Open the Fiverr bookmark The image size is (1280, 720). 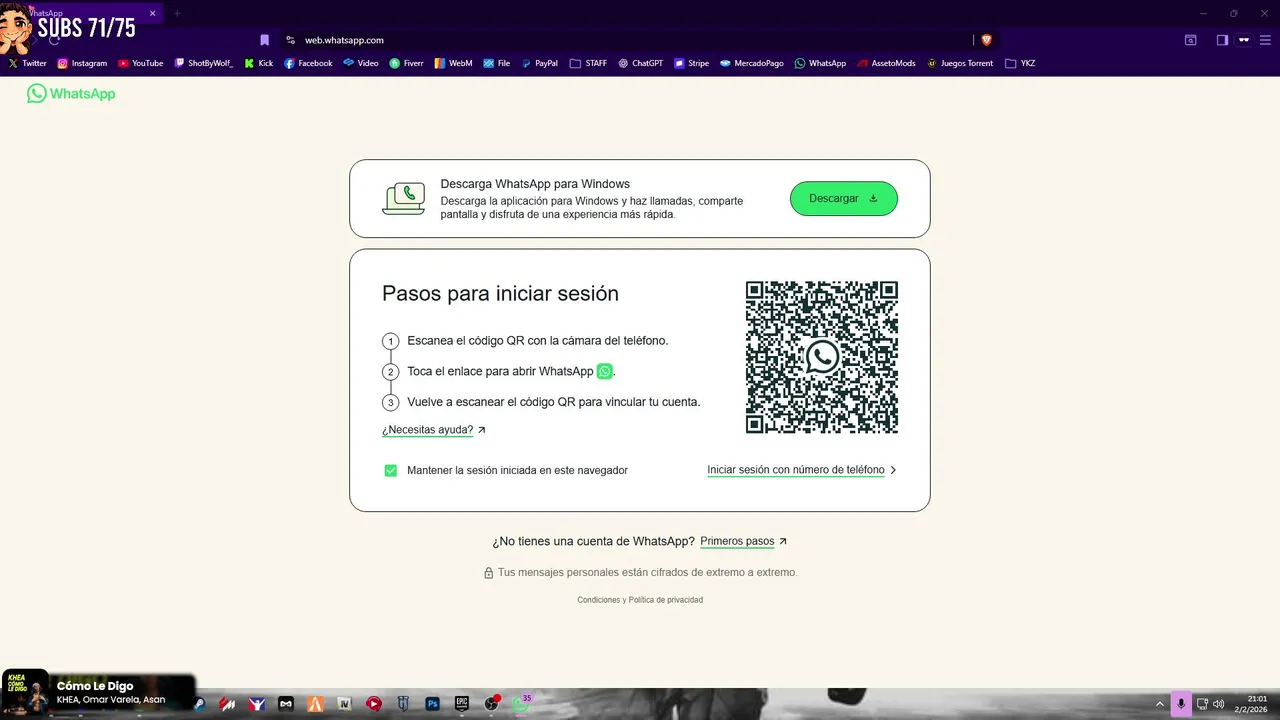[407, 63]
